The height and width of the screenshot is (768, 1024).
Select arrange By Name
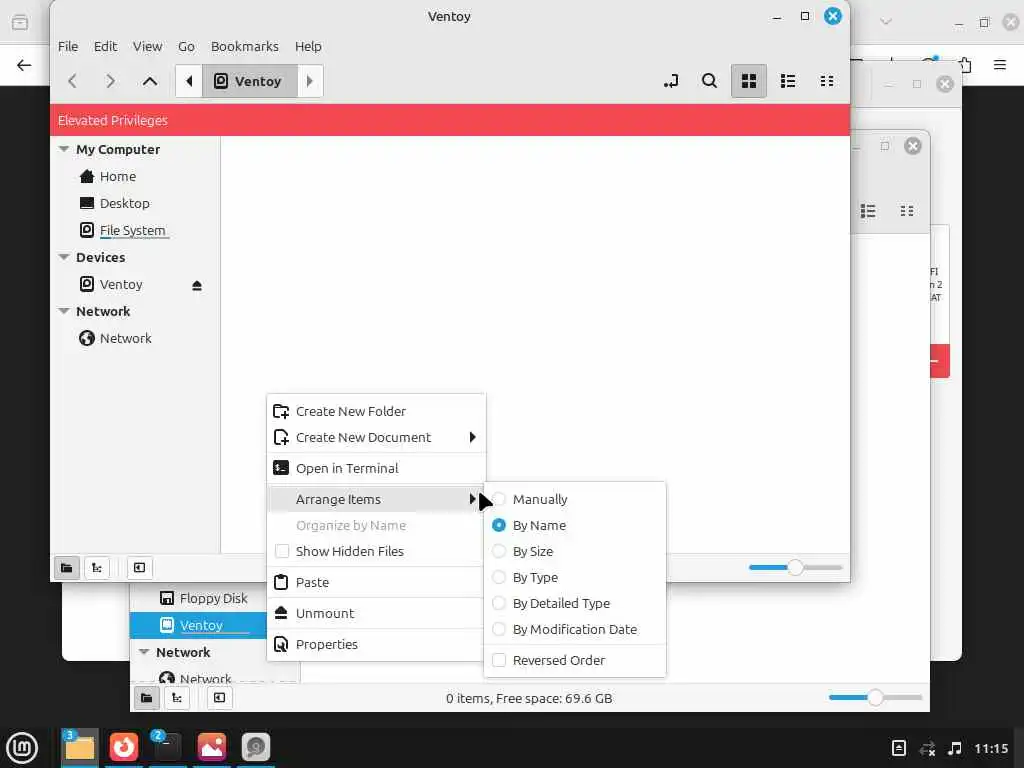point(575,525)
